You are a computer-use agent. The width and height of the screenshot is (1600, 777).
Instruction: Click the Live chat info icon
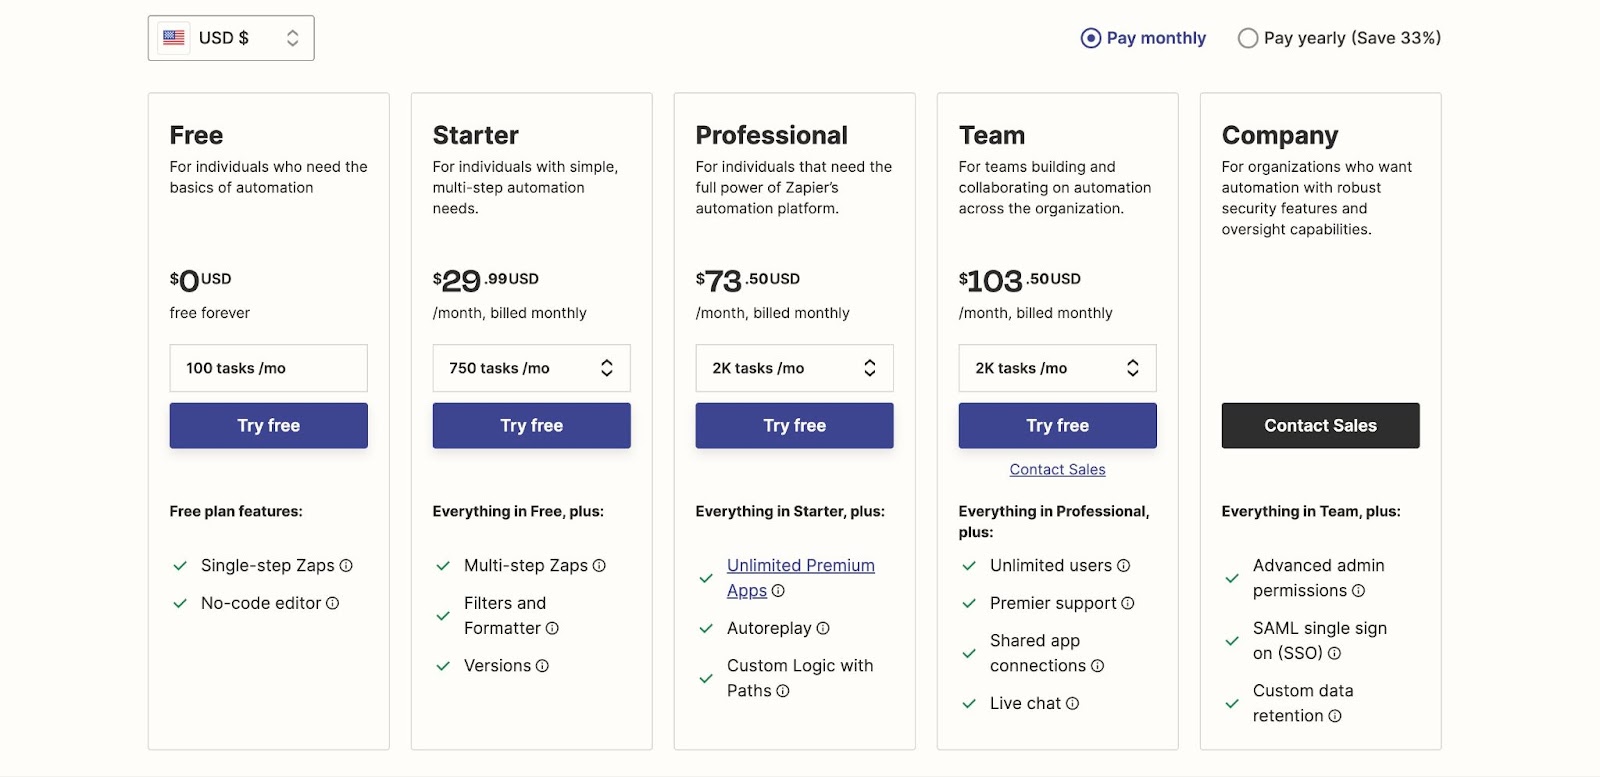(1074, 703)
